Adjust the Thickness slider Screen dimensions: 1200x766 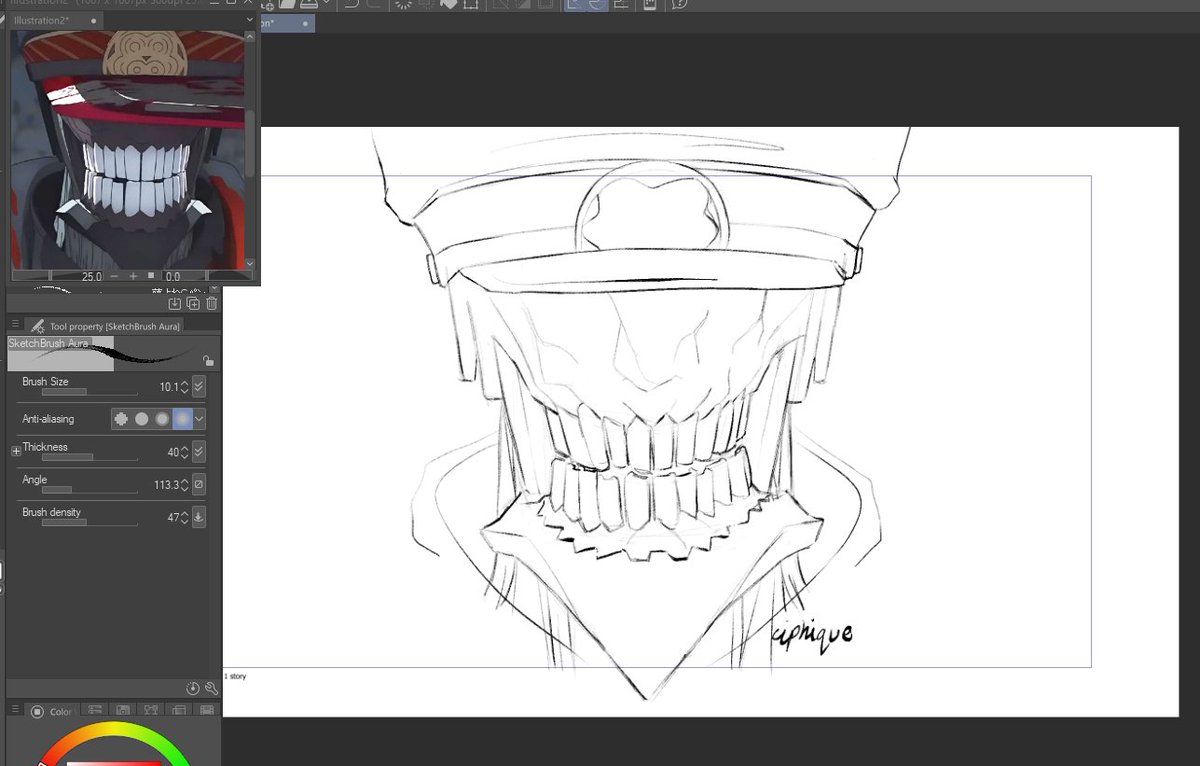pyautogui.click(x=89, y=457)
